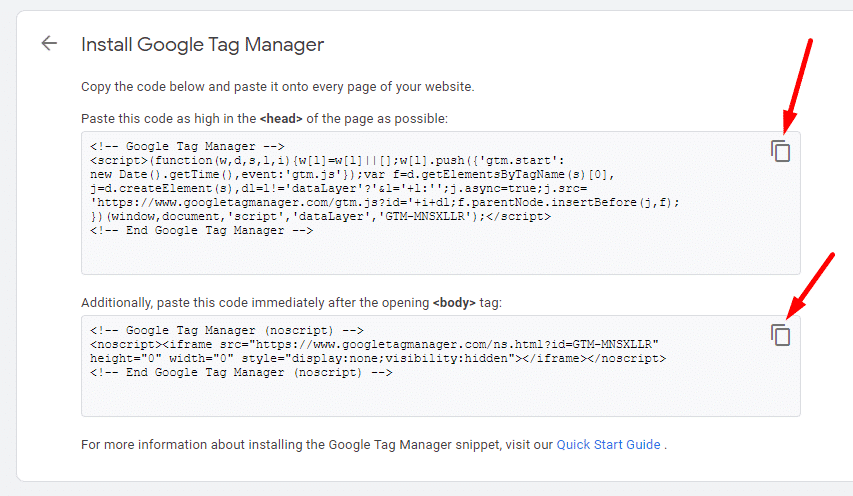
Task: Copy the head script snippet using its copy icon
Action: click(x=780, y=151)
